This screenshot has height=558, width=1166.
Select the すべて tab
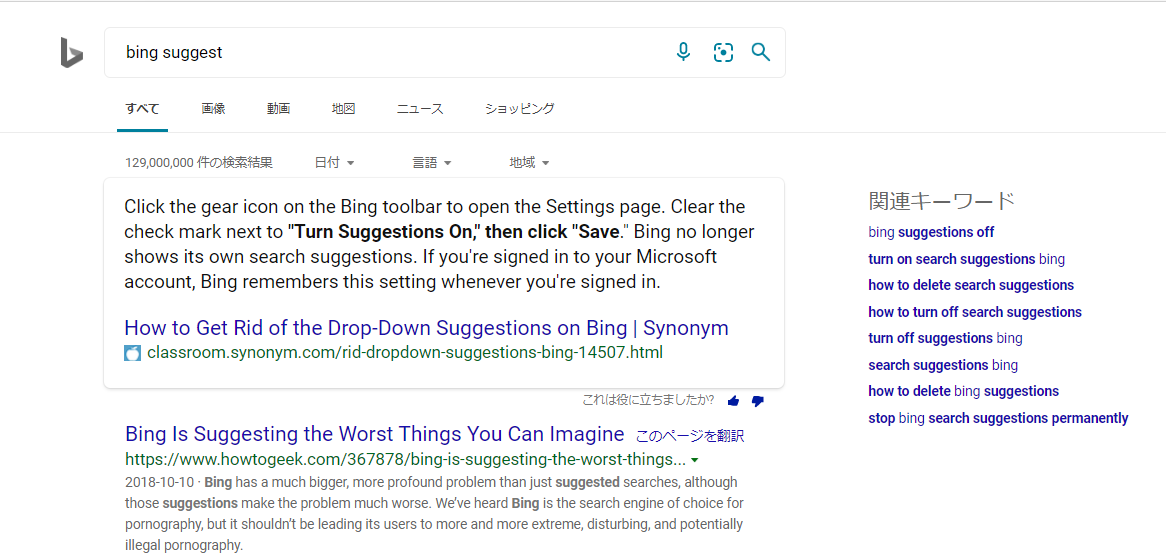pyautogui.click(x=142, y=109)
